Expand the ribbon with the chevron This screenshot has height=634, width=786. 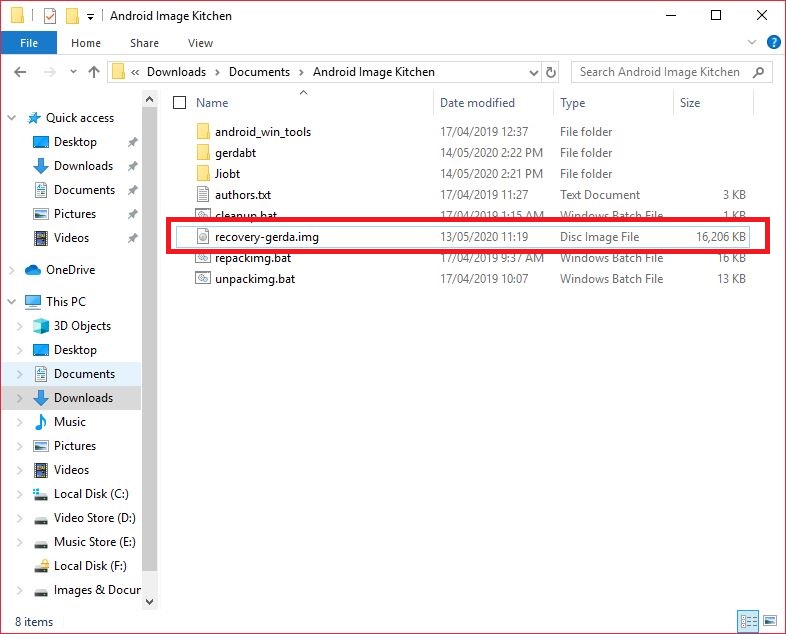point(751,42)
